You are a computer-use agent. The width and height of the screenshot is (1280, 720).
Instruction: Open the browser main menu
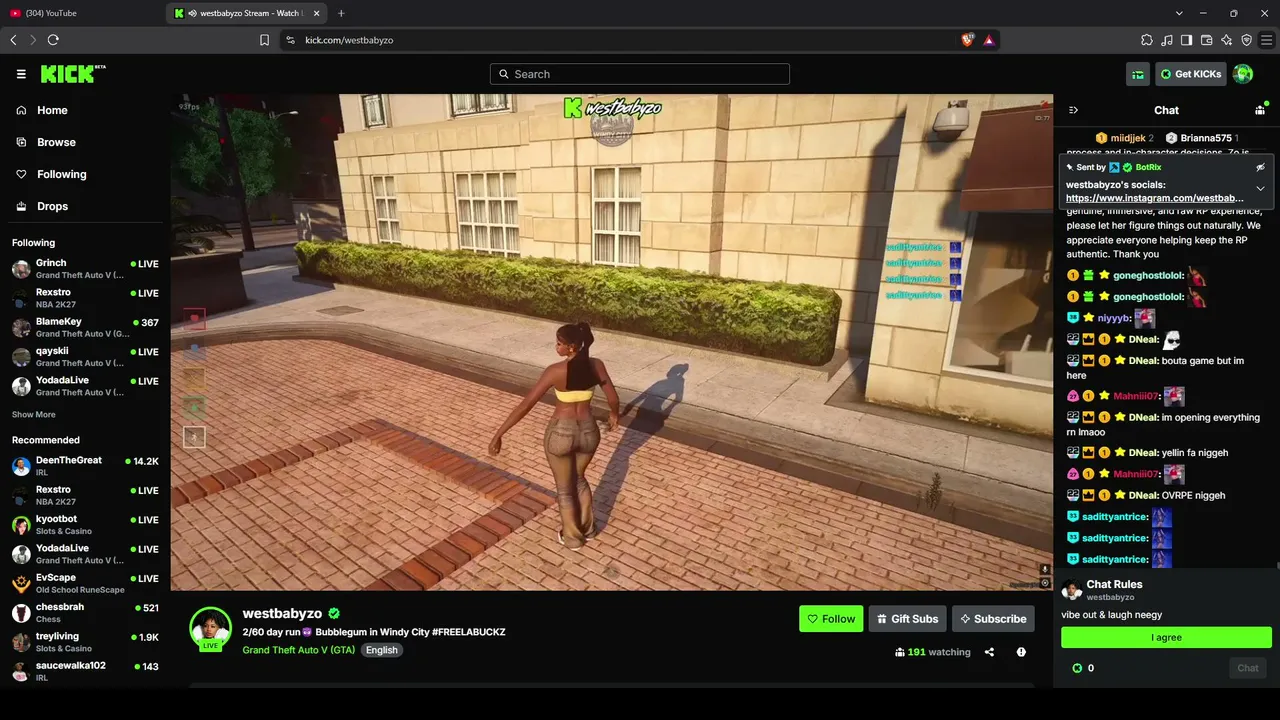pyautogui.click(x=1267, y=40)
